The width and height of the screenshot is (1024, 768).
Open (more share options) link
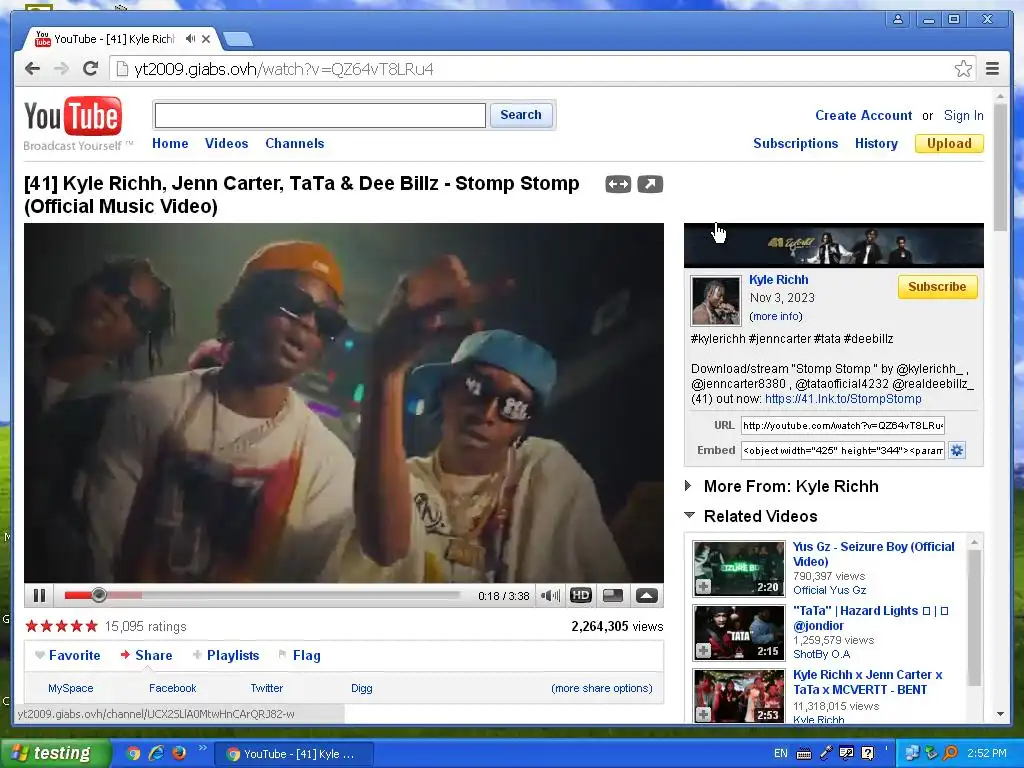[601, 688]
